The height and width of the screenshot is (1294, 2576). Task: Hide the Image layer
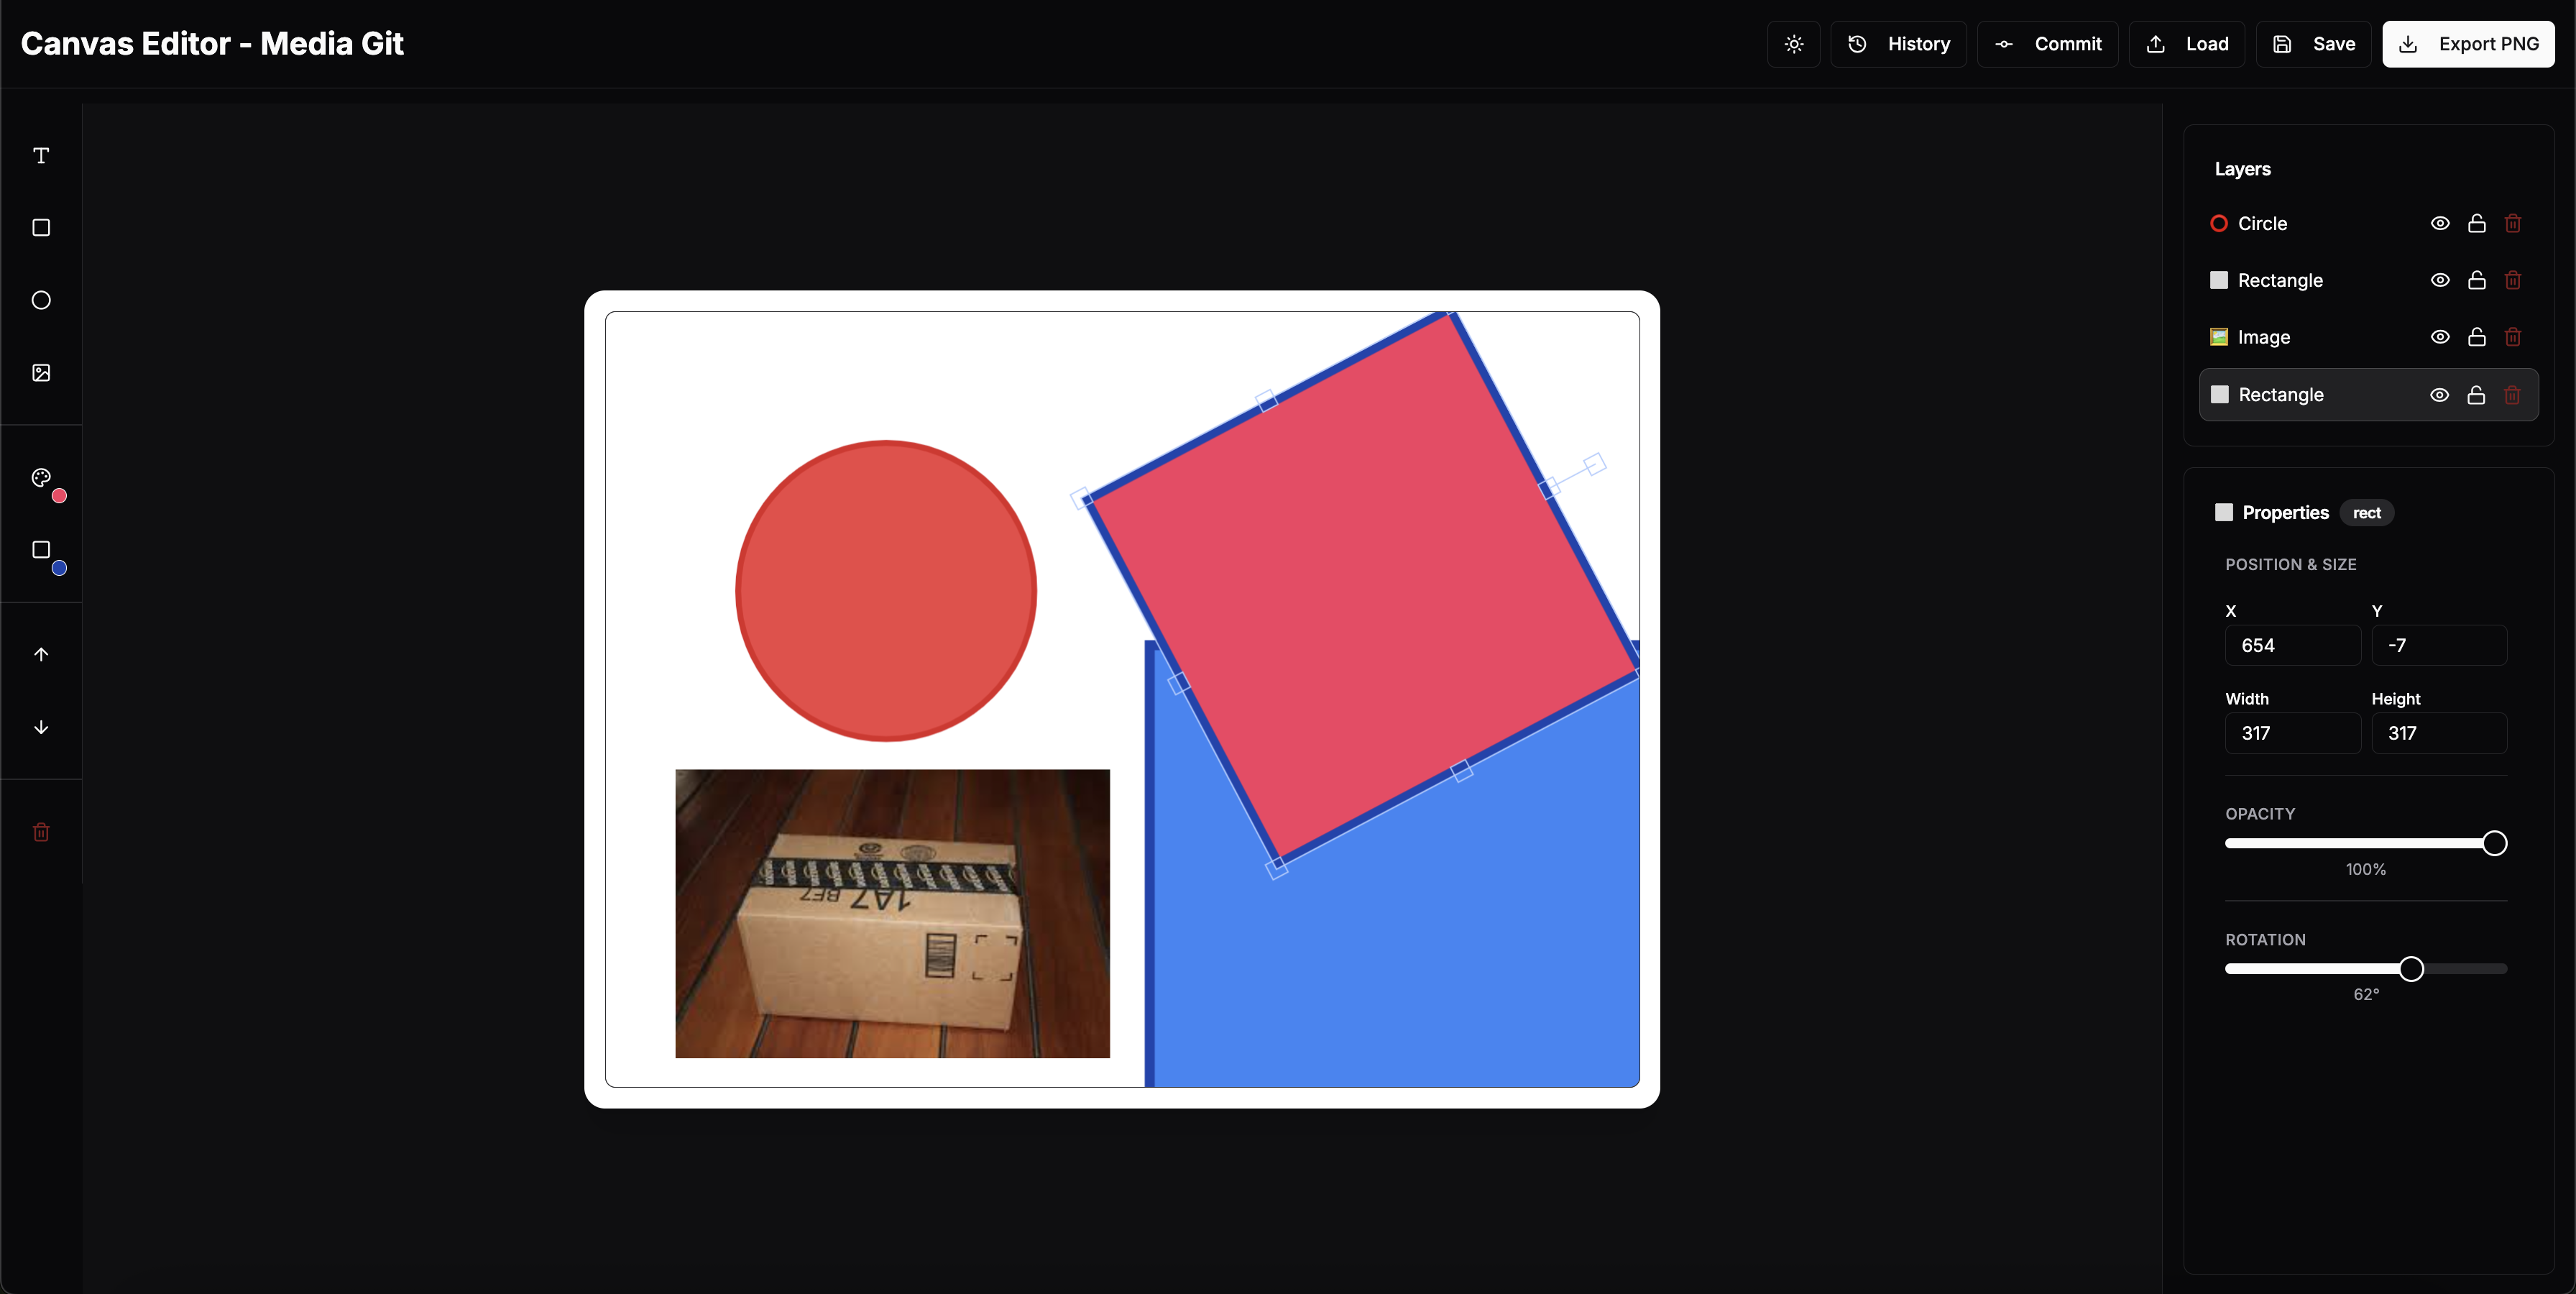point(2440,337)
